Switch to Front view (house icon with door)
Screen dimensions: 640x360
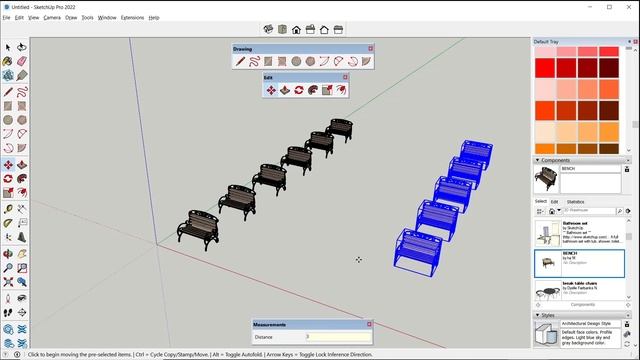[296, 29]
